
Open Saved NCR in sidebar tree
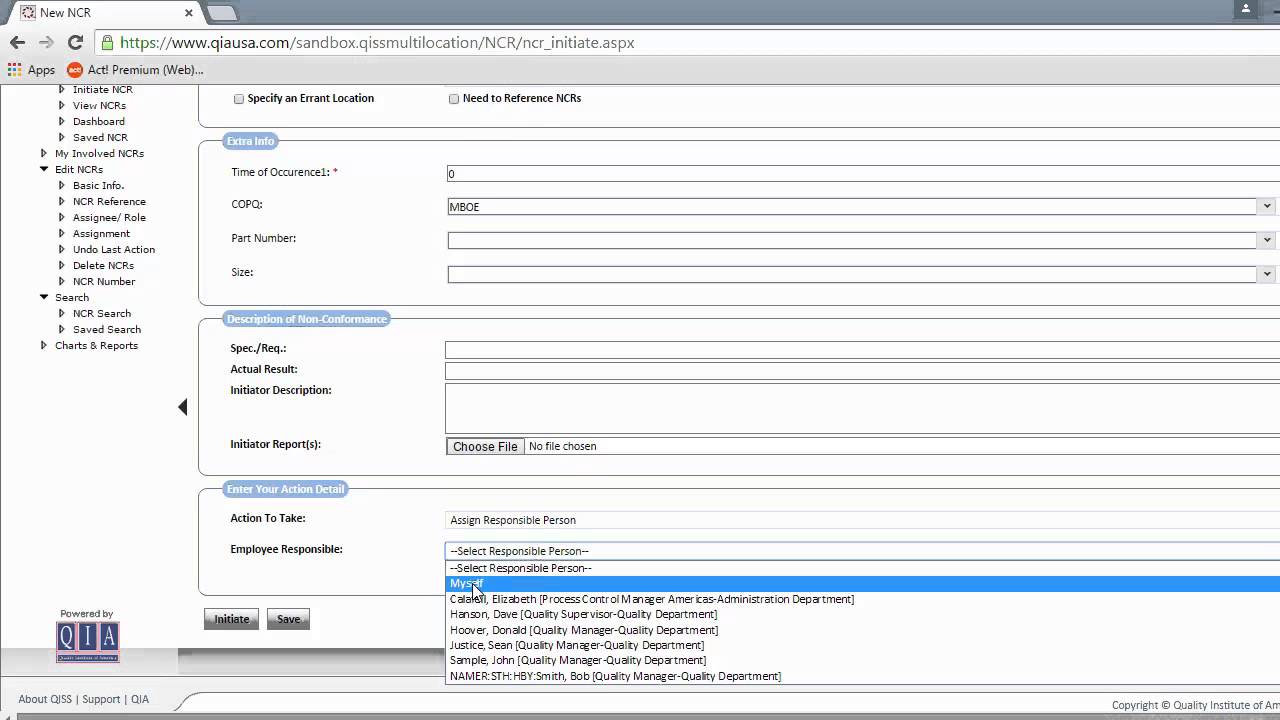pos(100,137)
